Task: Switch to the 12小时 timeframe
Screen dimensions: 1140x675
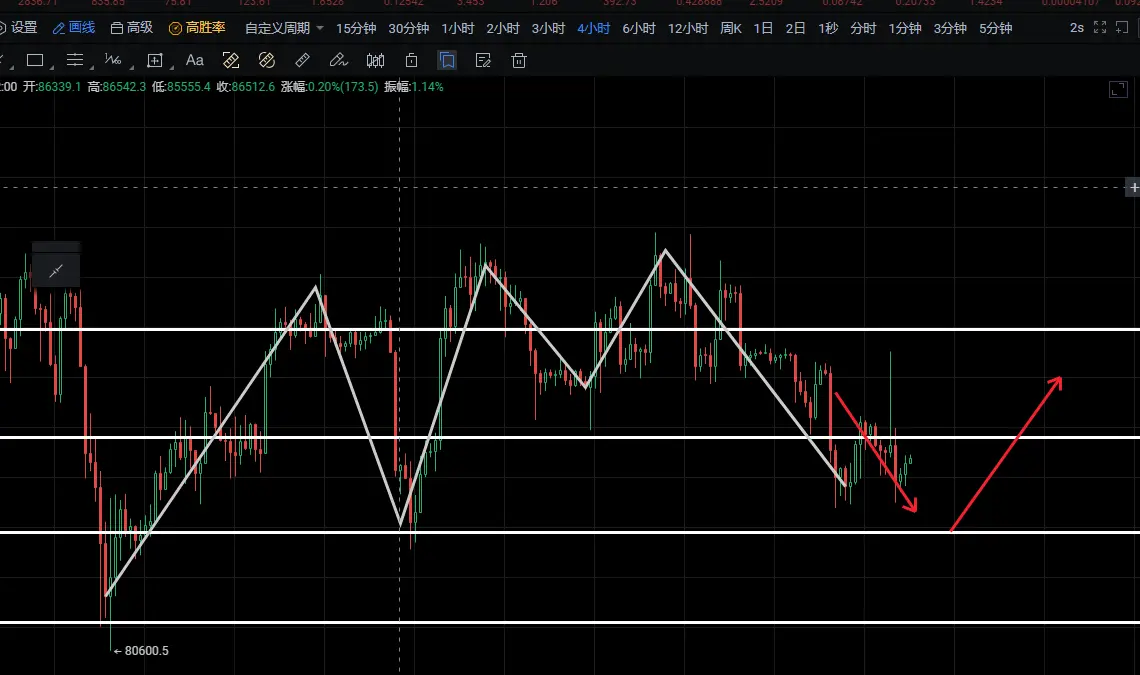Action: pyautogui.click(x=688, y=28)
